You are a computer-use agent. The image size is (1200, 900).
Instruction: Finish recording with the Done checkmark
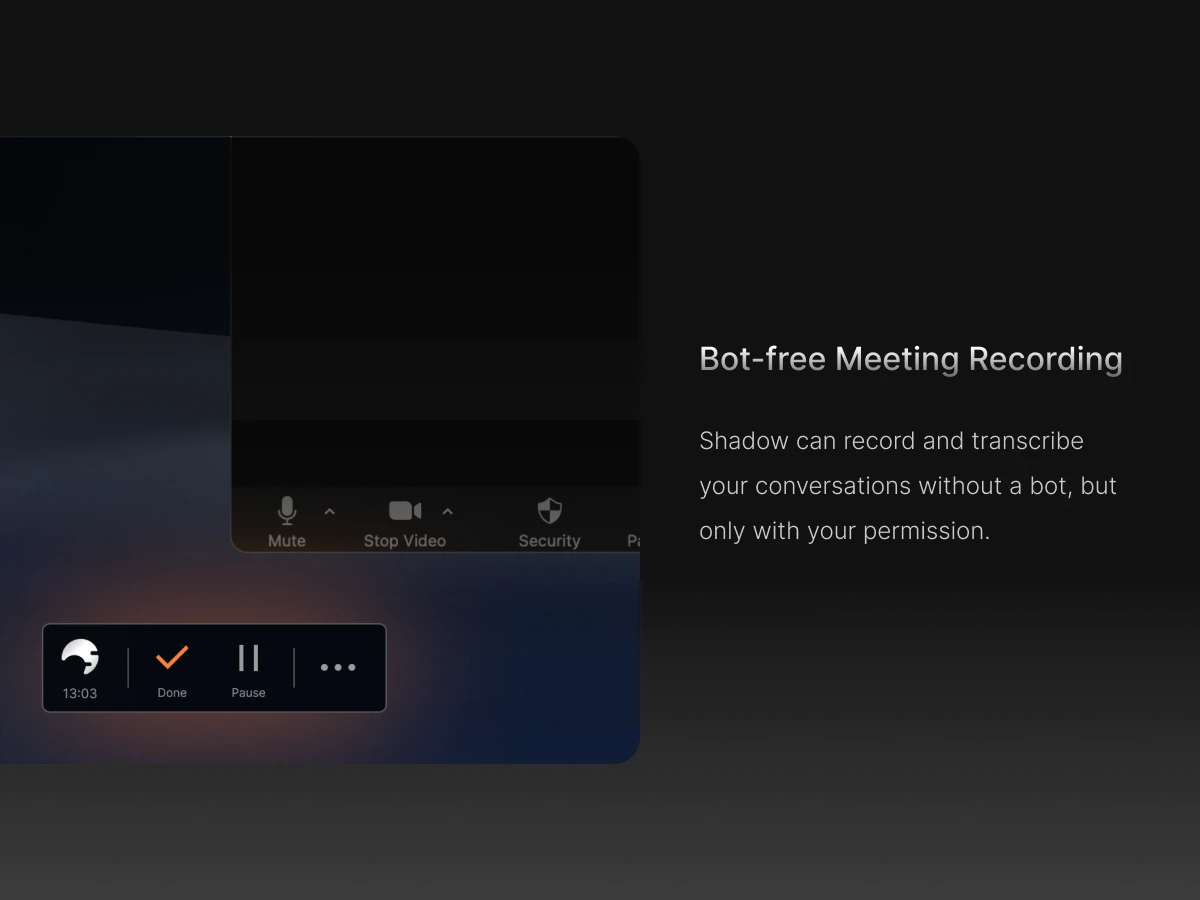coord(172,670)
